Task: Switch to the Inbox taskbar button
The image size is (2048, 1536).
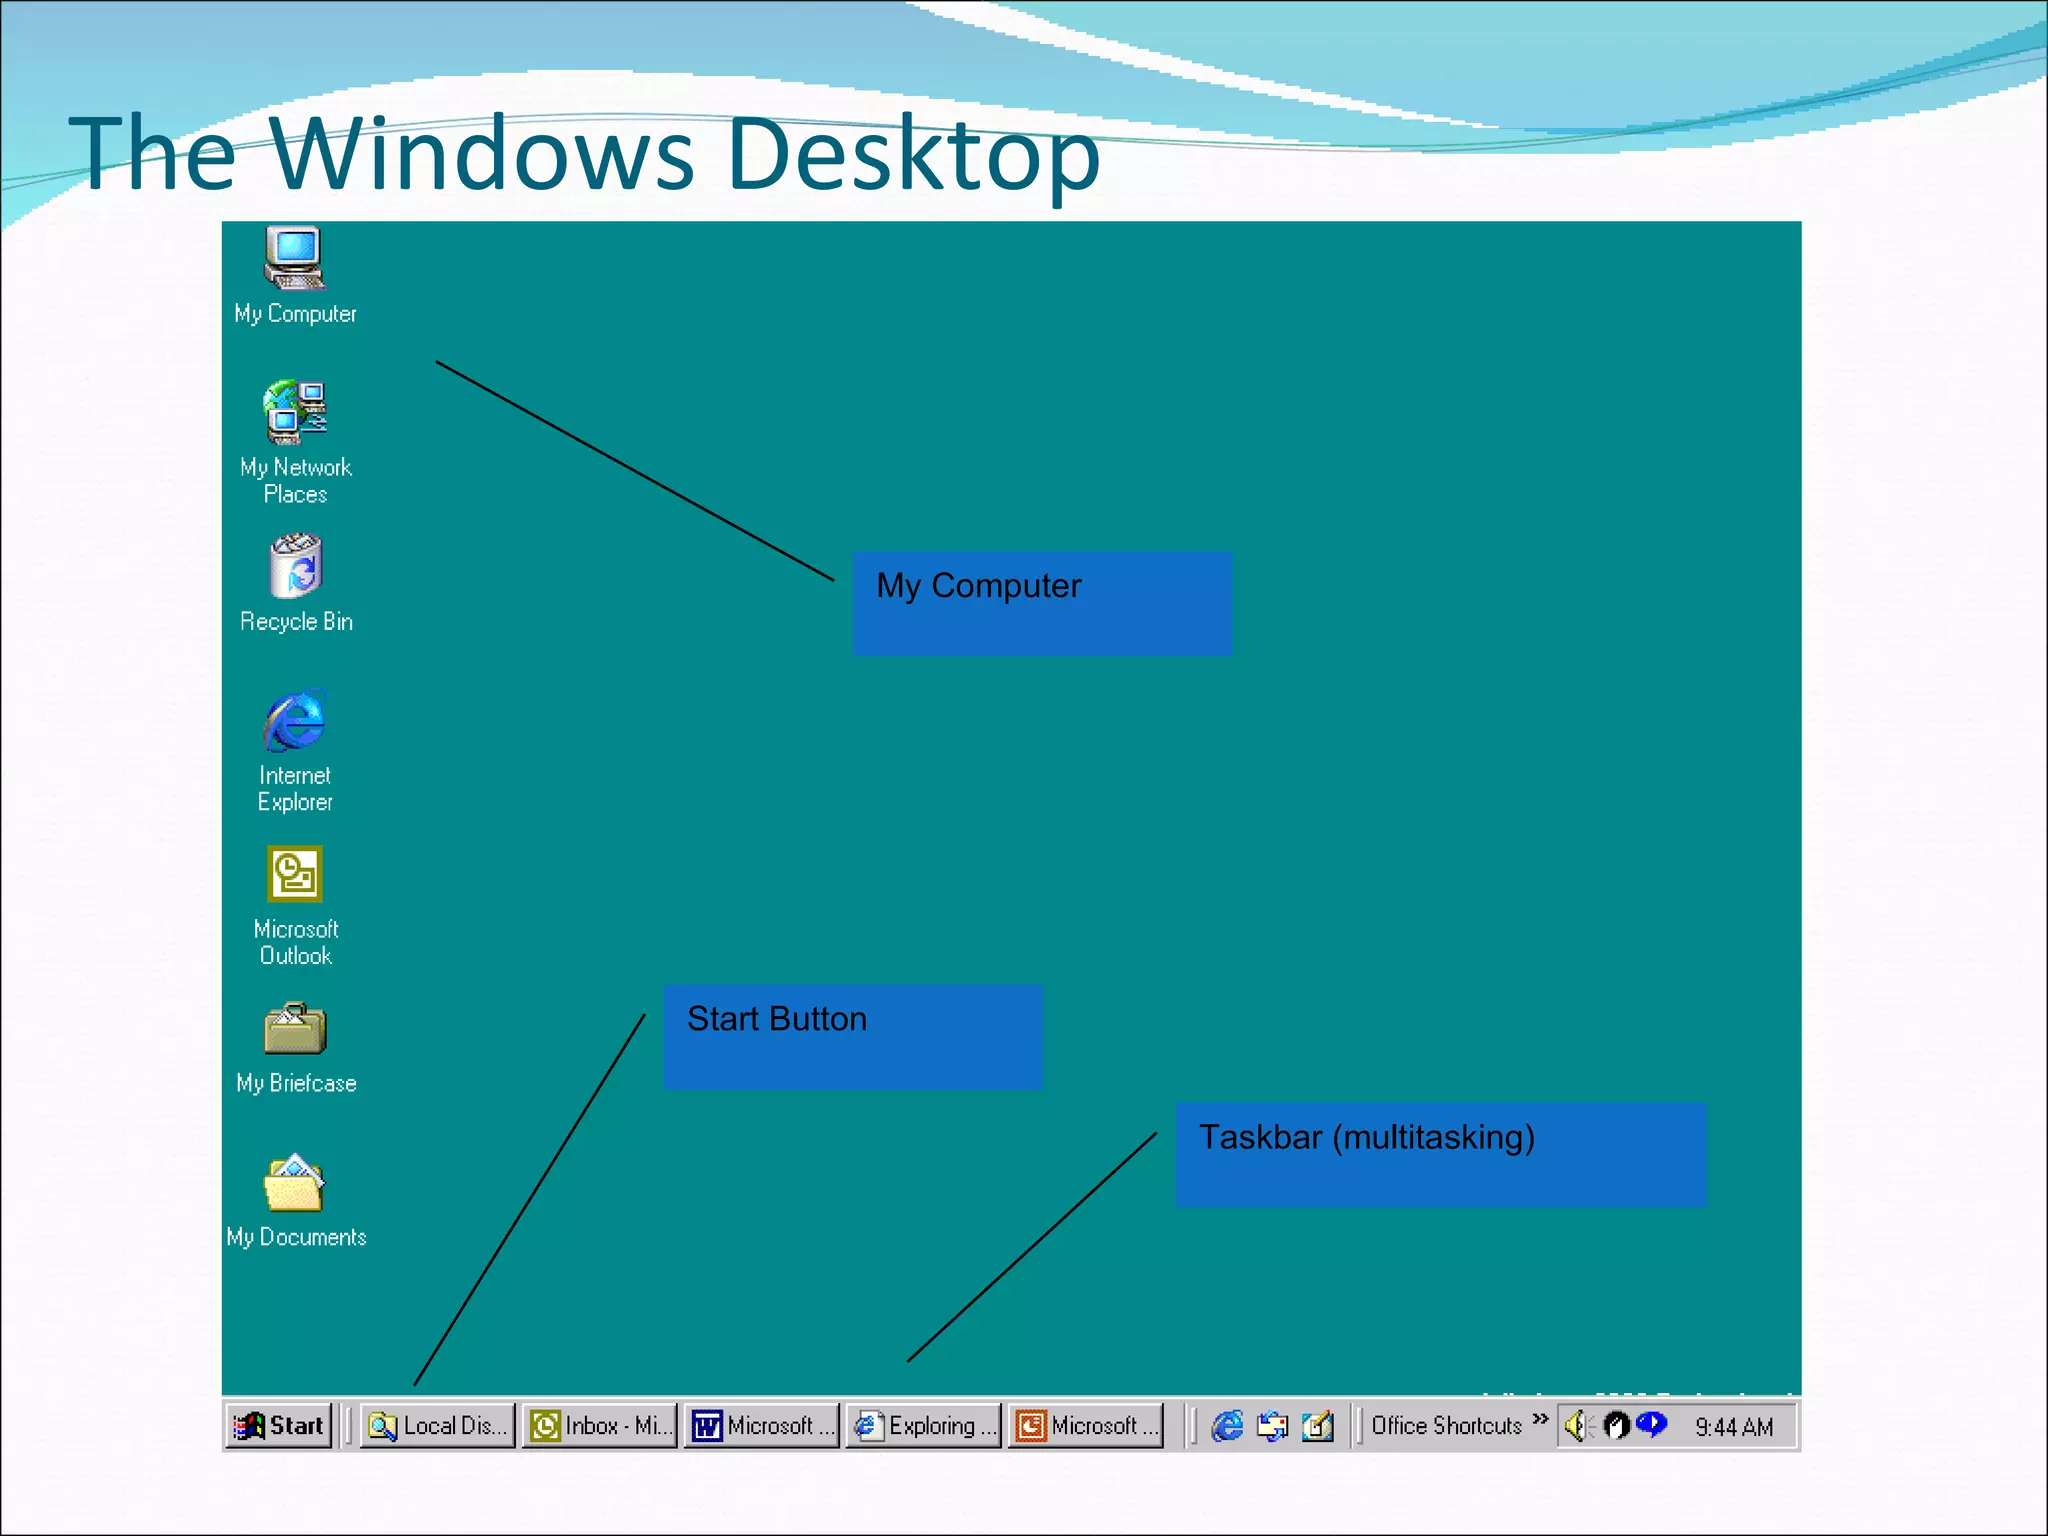Action: tap(599, 1425)
